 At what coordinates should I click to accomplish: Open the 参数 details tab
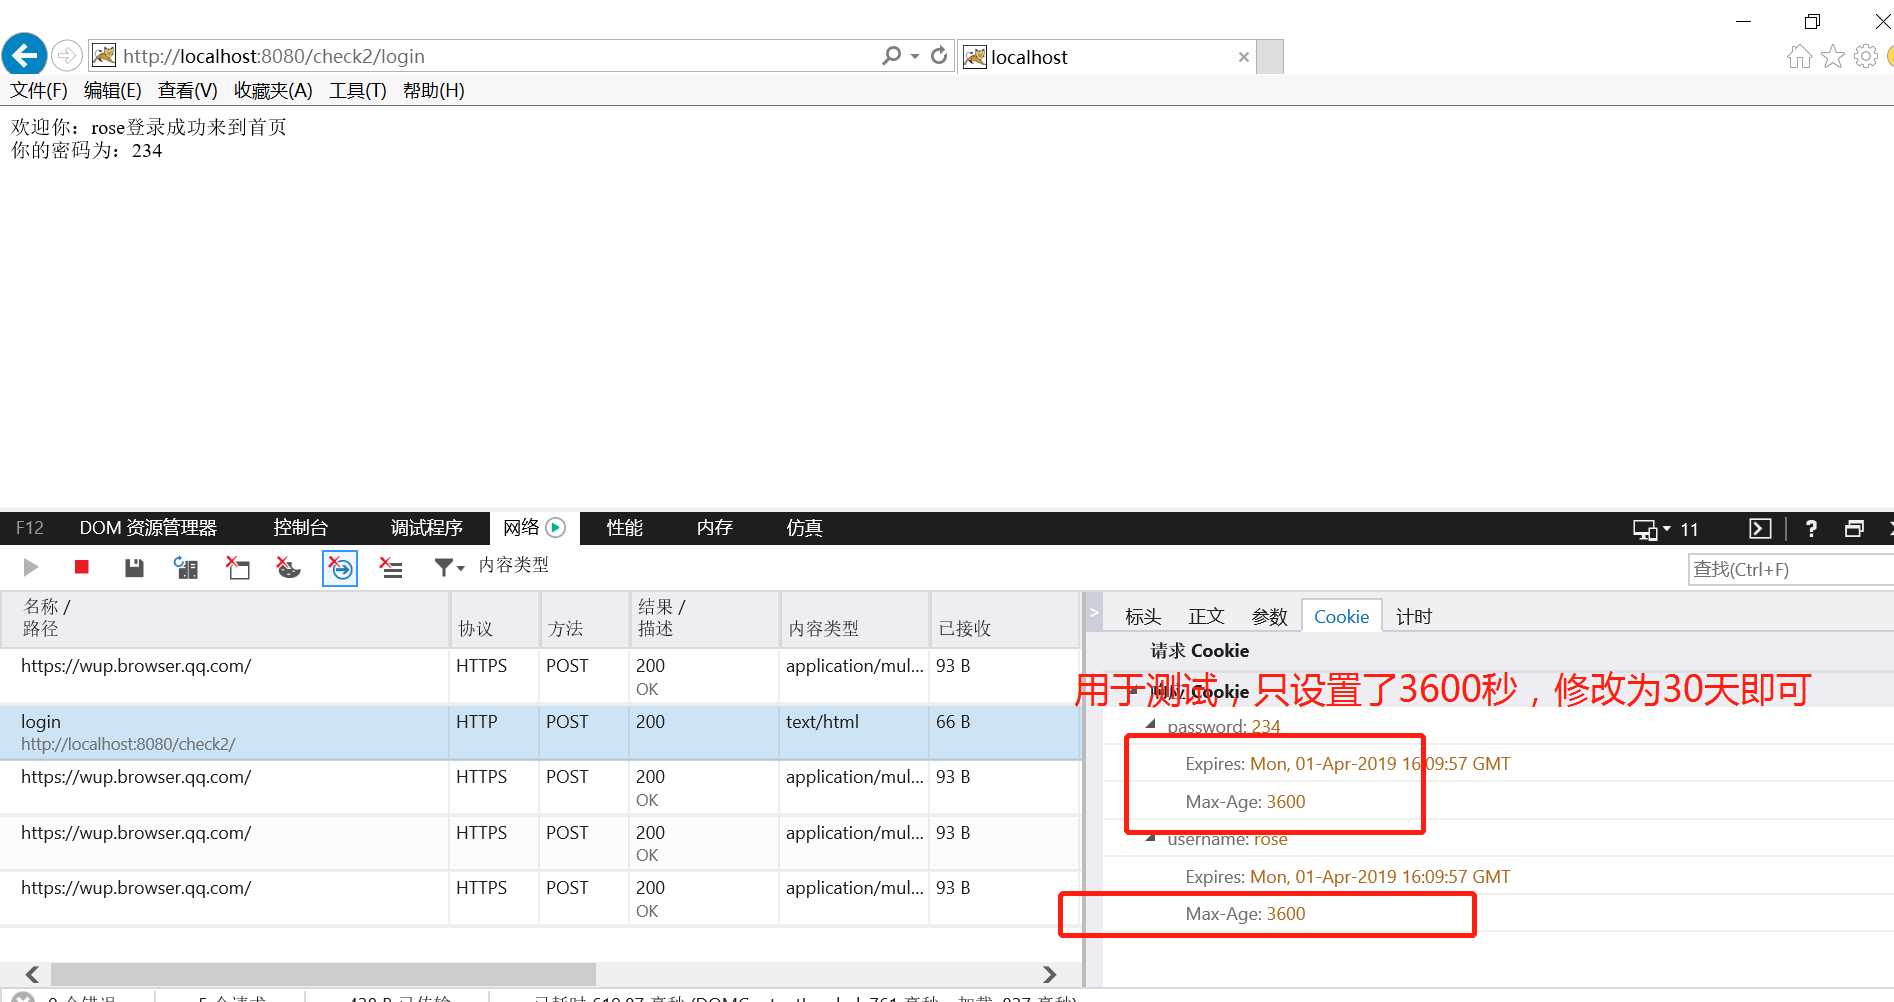[x=1270, y=617]
